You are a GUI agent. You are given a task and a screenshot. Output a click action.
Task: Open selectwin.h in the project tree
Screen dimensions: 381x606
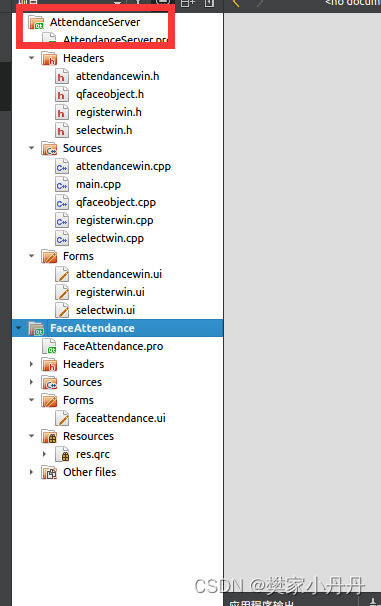point(104,130)
